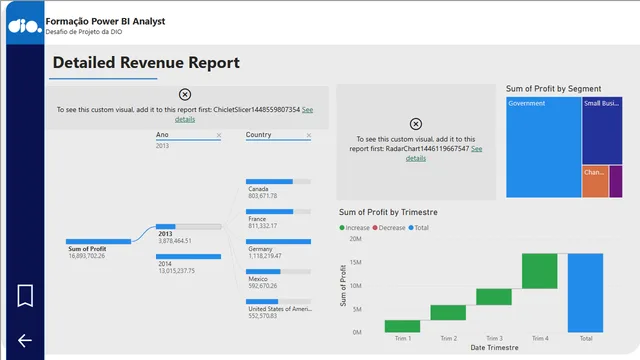Select the Canada bar in the Country level
This screenshot has width=640, height=360.
pos(278,181)
